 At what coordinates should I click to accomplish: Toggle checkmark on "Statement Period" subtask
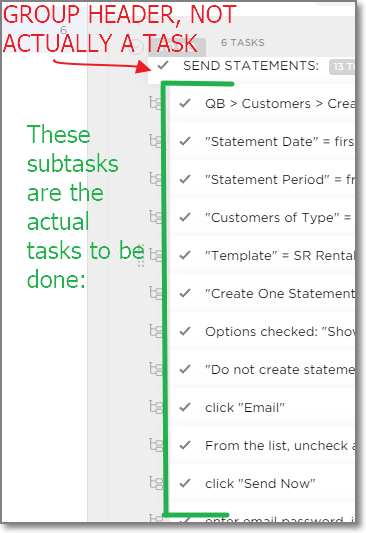coord(185,179)
